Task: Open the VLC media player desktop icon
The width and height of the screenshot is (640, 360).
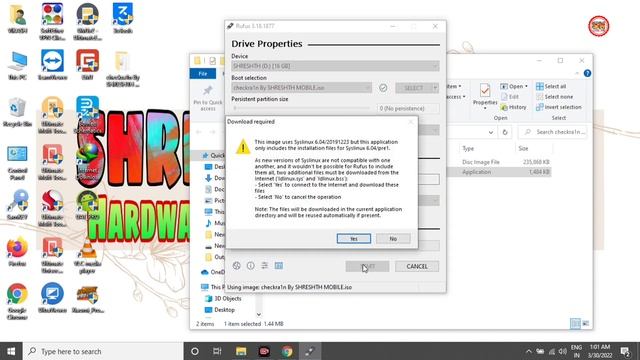Action: (87, 256)
